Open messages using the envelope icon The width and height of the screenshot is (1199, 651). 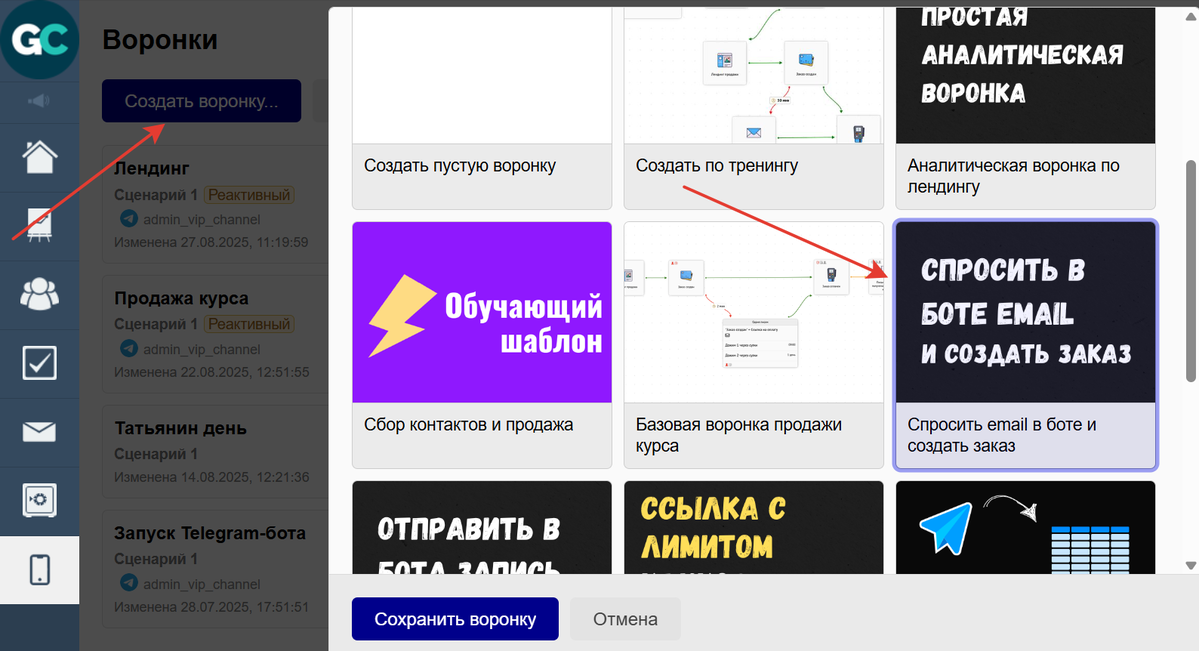(x=40, y=431)
